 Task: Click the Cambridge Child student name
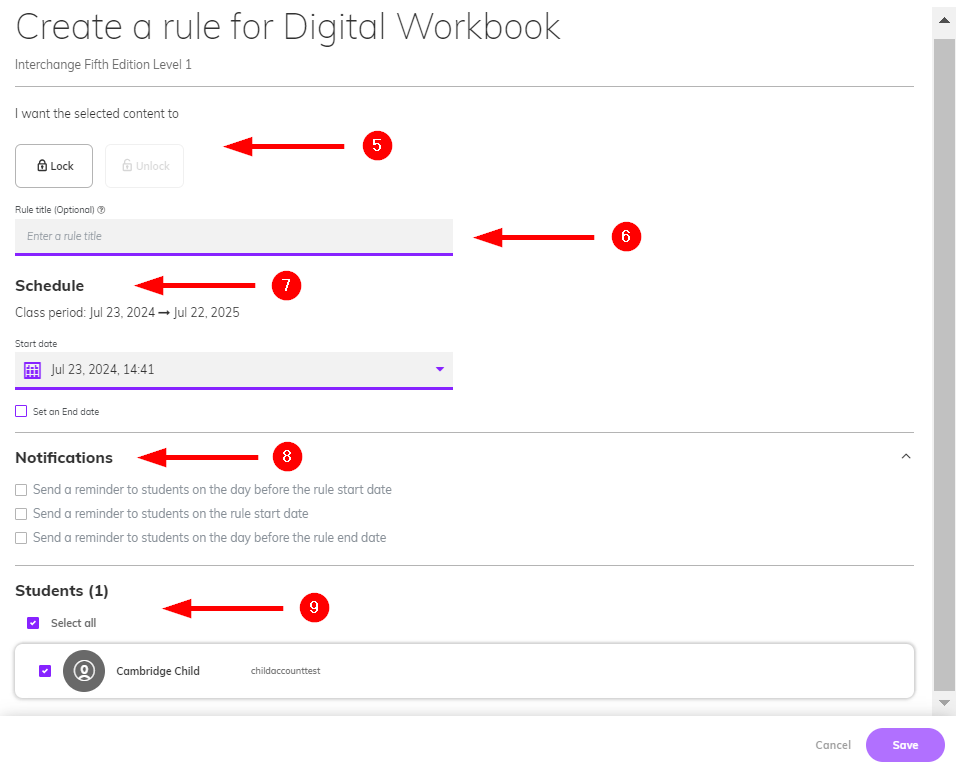click(x=158, y=671)
